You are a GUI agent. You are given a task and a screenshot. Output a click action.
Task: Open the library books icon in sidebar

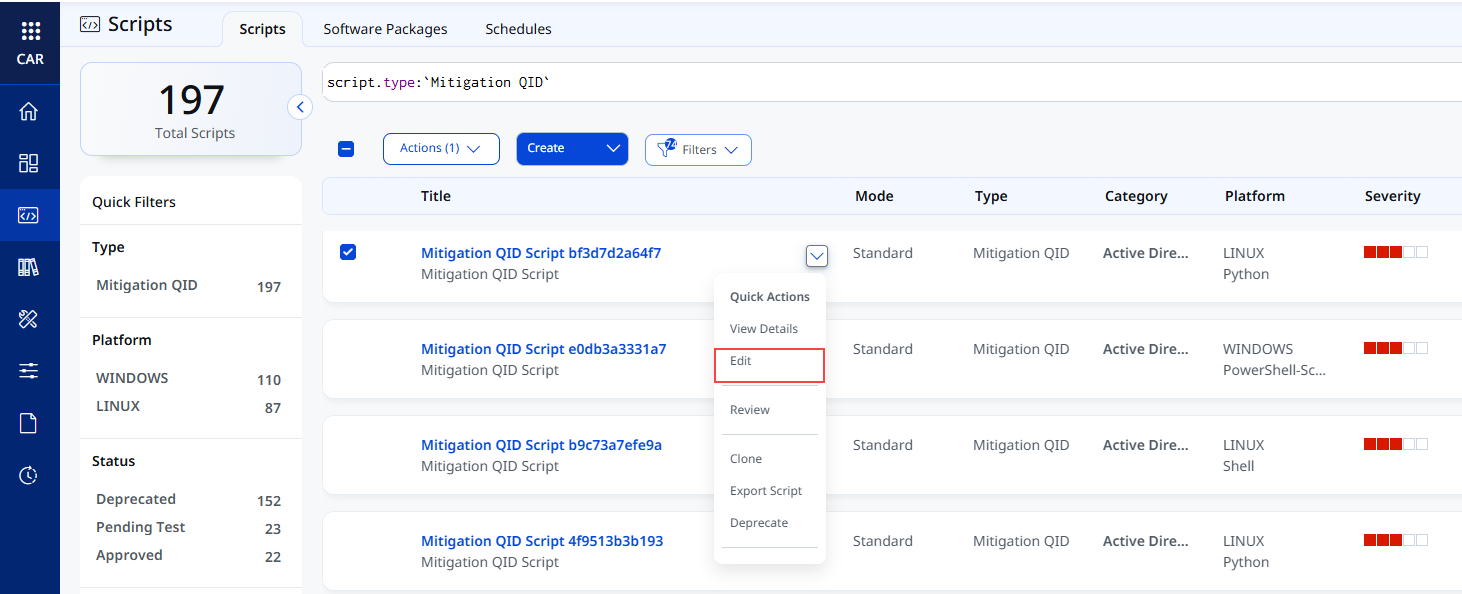29,267
